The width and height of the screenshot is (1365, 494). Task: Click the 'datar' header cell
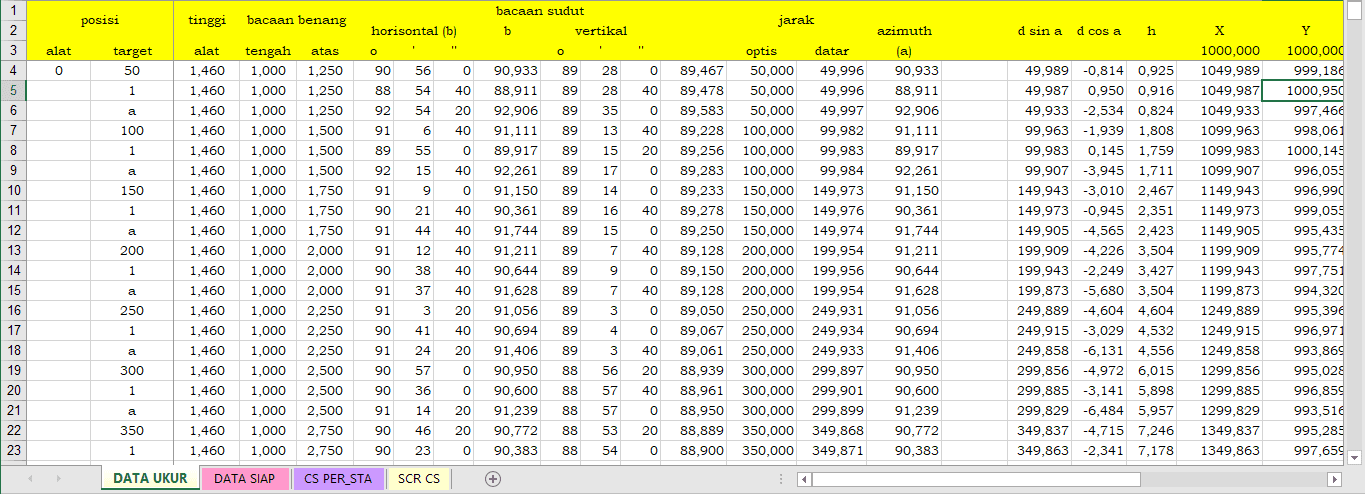coord(832,50)
